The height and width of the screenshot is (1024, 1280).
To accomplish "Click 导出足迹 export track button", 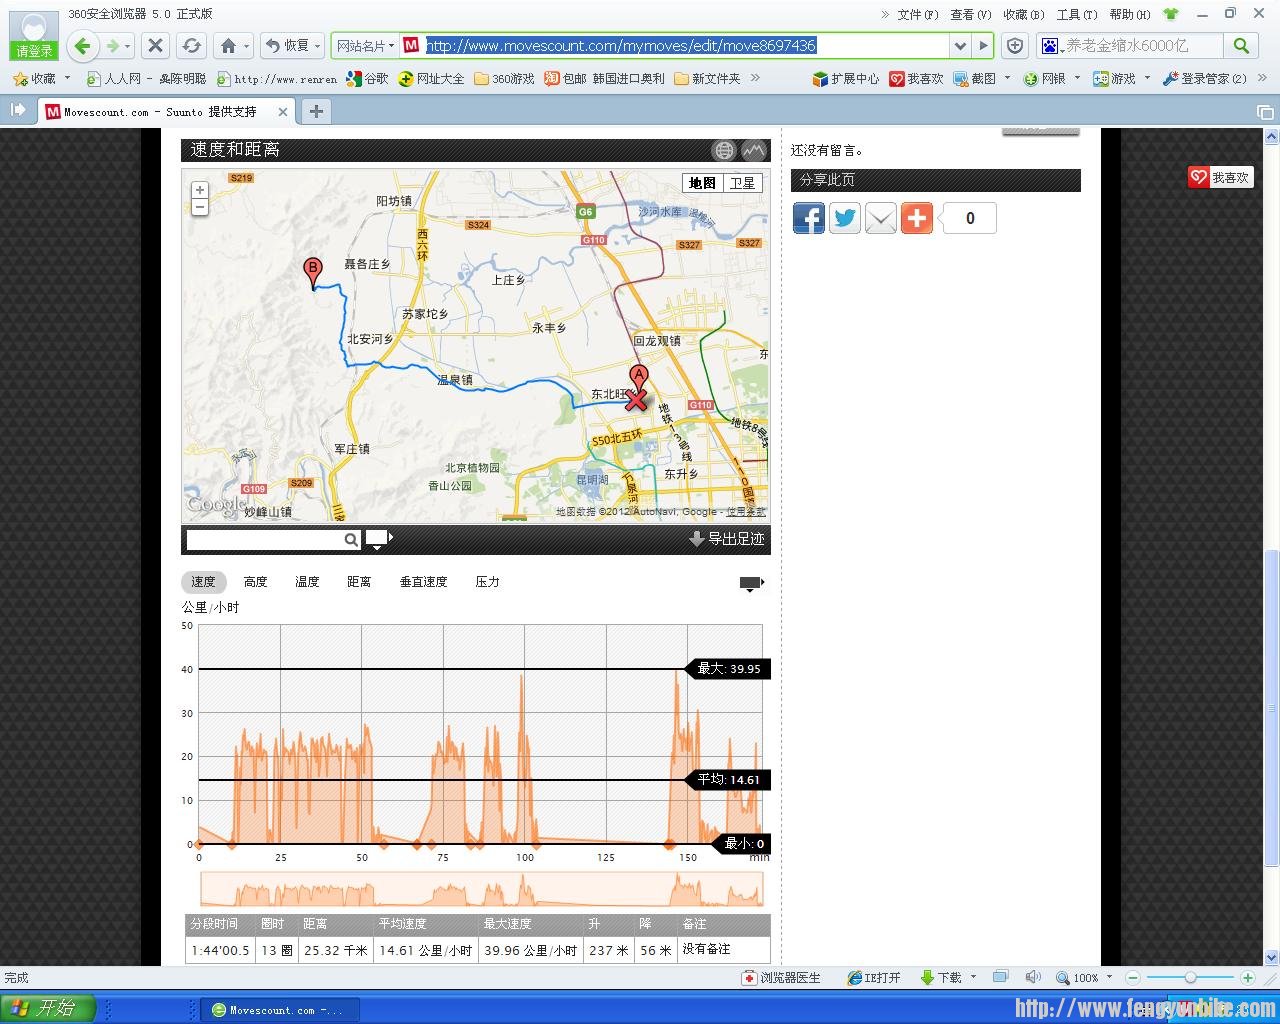I will (x=727, y=539).
